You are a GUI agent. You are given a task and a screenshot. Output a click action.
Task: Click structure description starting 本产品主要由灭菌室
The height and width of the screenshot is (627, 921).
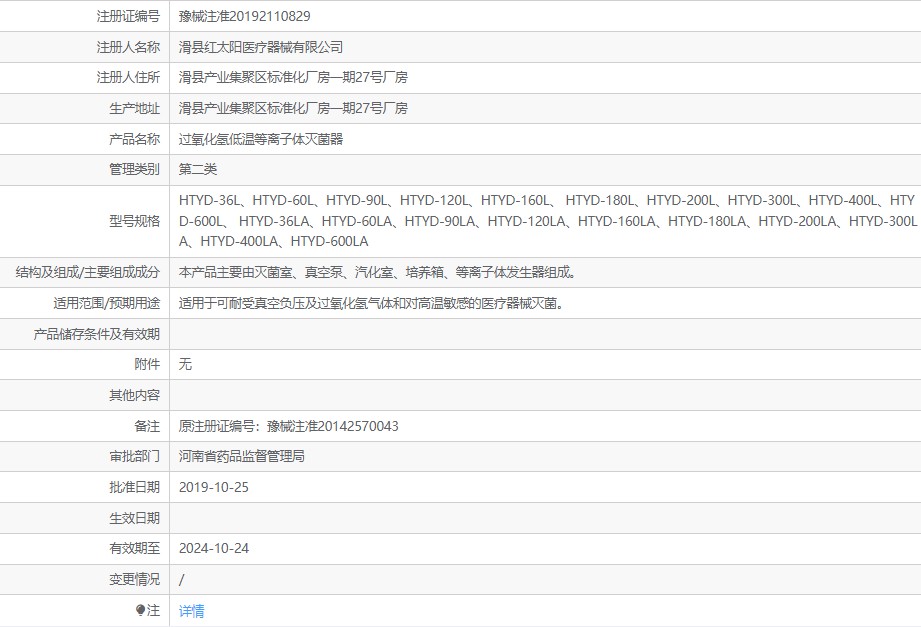tap(378, 273)
